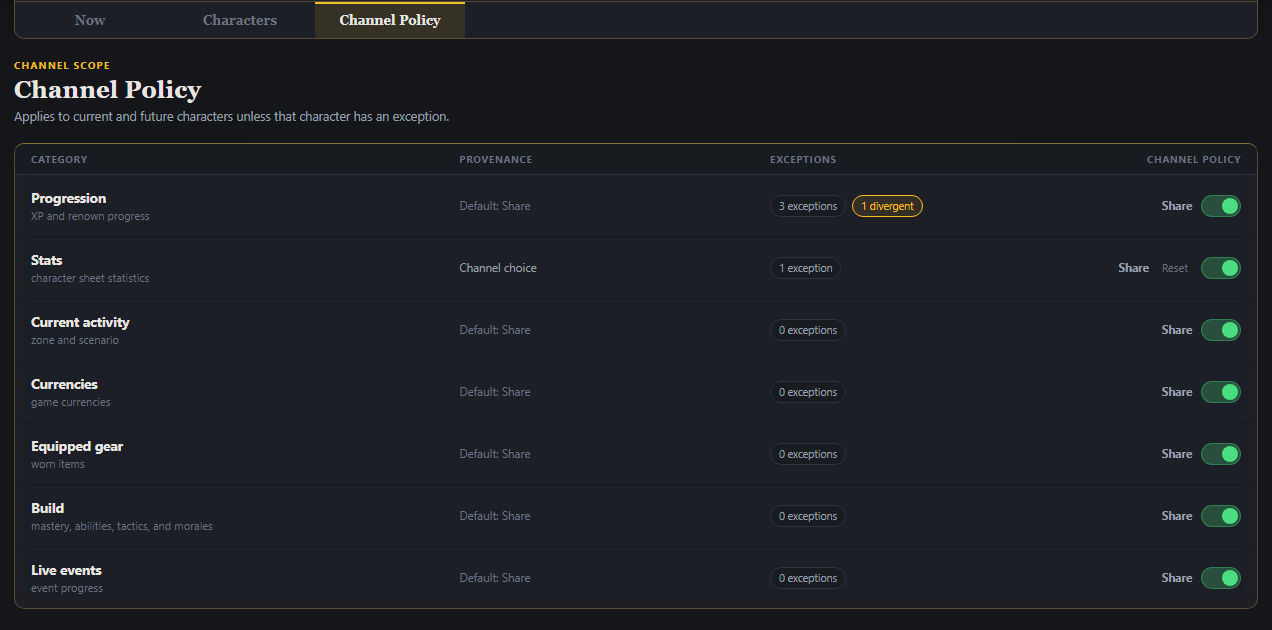Open Equipped gear's 0 exceptions badge
This screenshot has width=1272, height=630.
(808, 454)
